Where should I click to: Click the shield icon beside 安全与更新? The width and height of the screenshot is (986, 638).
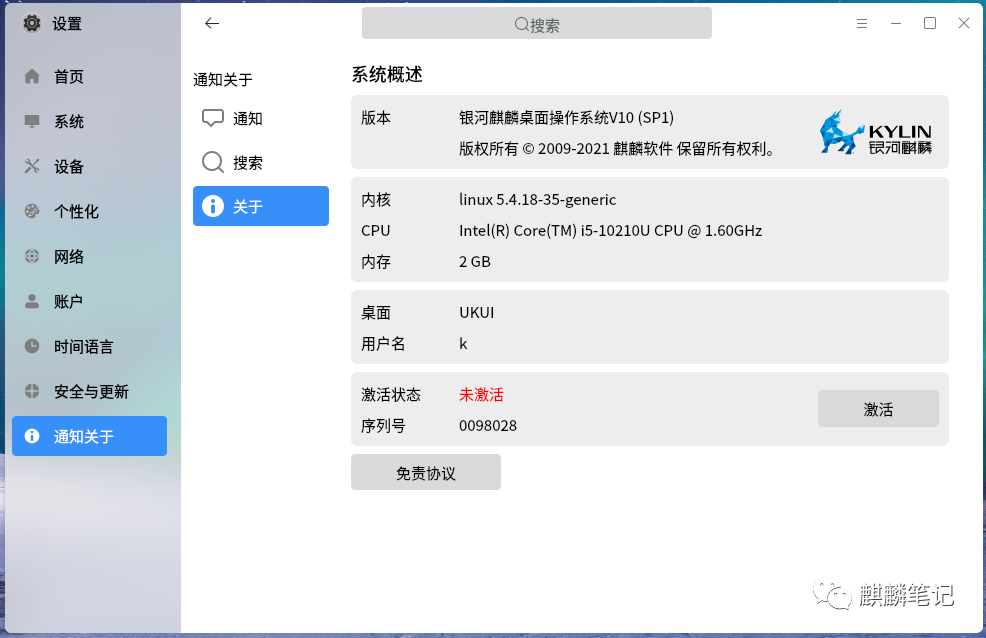click(32, 391)
